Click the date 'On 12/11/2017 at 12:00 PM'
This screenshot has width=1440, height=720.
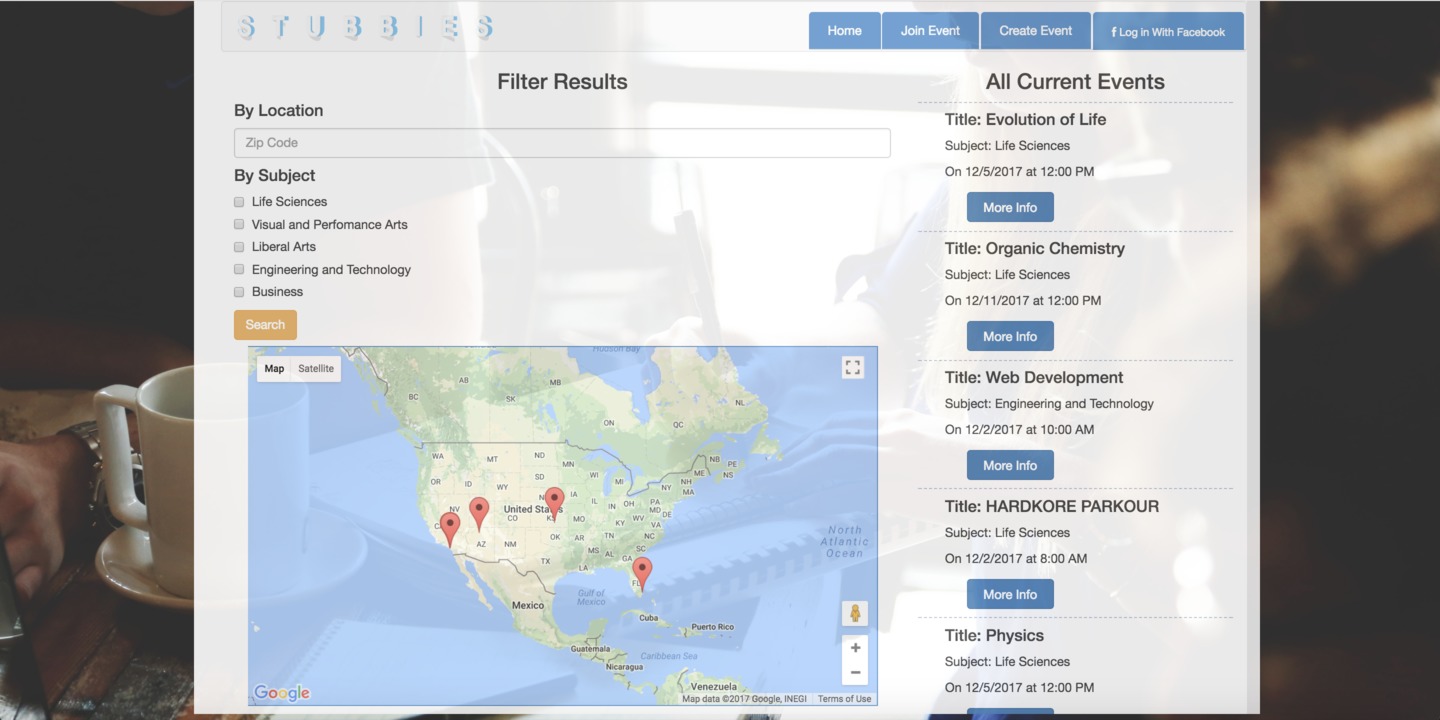pyautogui.click(x=1023, y=301)
